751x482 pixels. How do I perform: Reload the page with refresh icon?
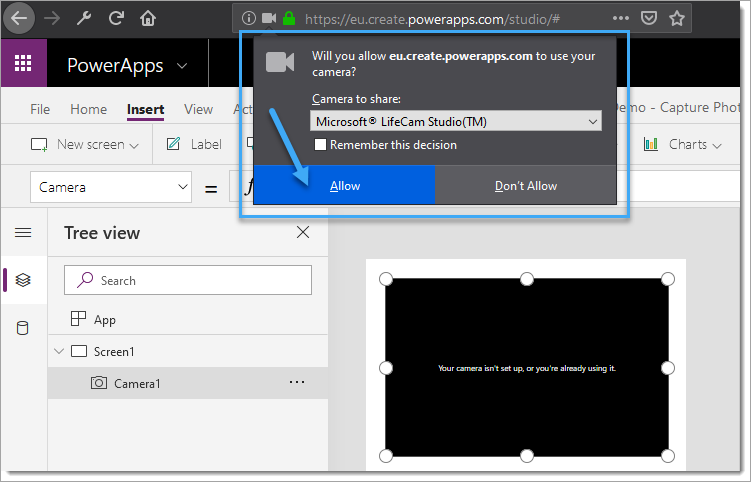[116, 19]
